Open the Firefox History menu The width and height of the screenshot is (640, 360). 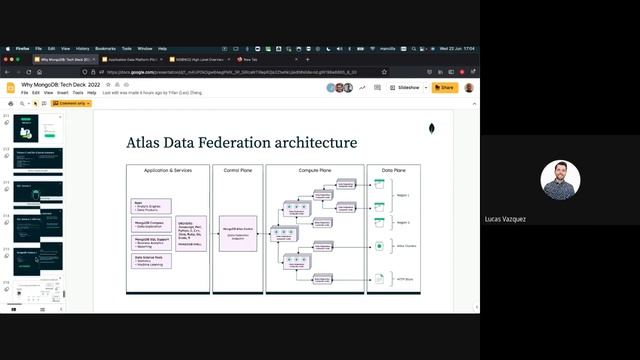point(82,49)
